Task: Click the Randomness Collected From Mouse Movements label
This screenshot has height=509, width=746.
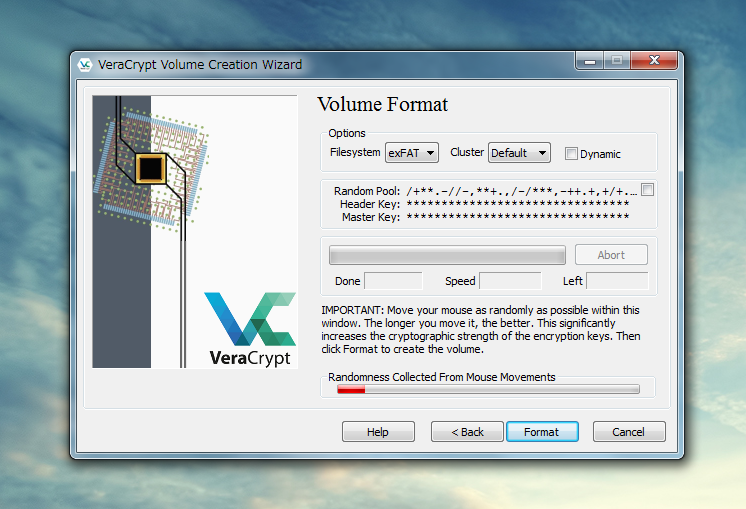Action: point(442,377)
